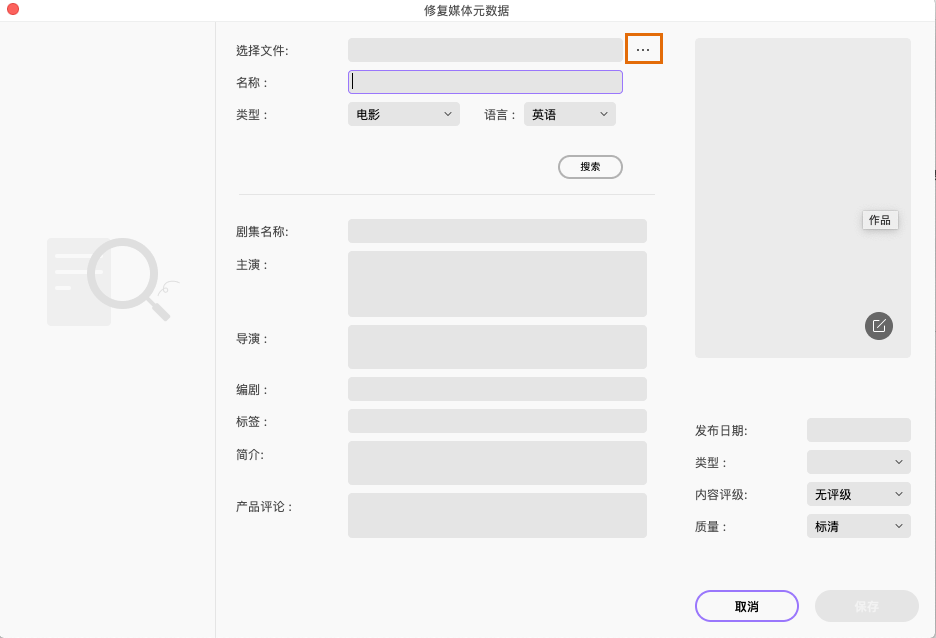Open the 内容评级 dropdown showing 无评级

[858, 494]
